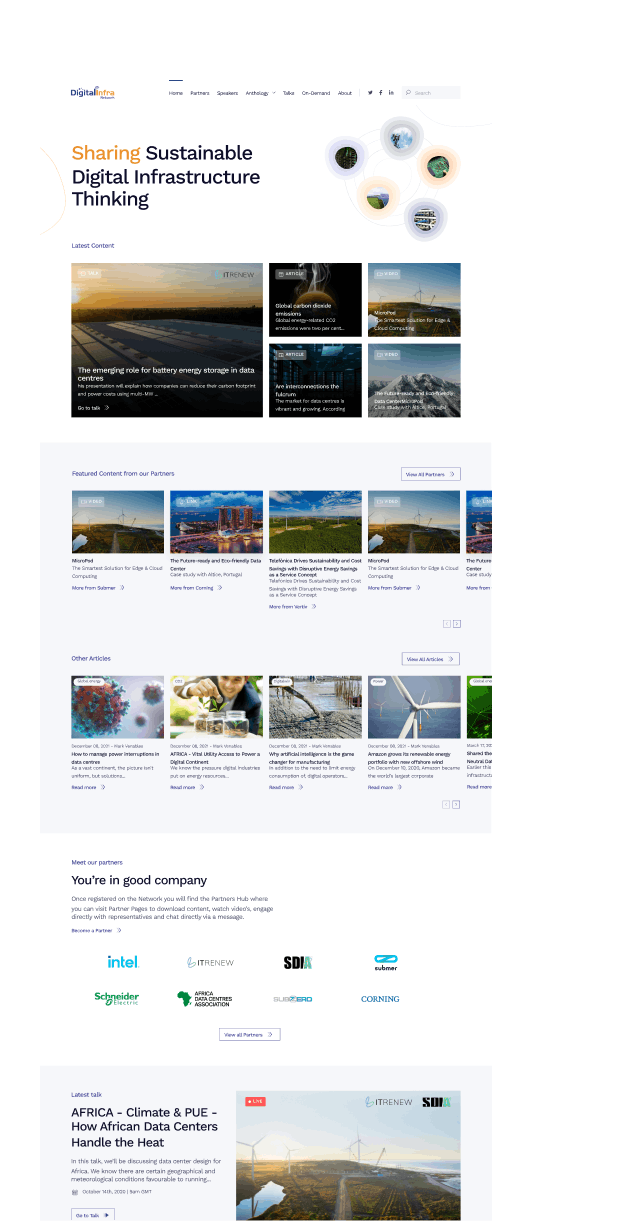Open the Home nav item
This screenshot has width=624, height=1221.
click(x=176, y=93)
